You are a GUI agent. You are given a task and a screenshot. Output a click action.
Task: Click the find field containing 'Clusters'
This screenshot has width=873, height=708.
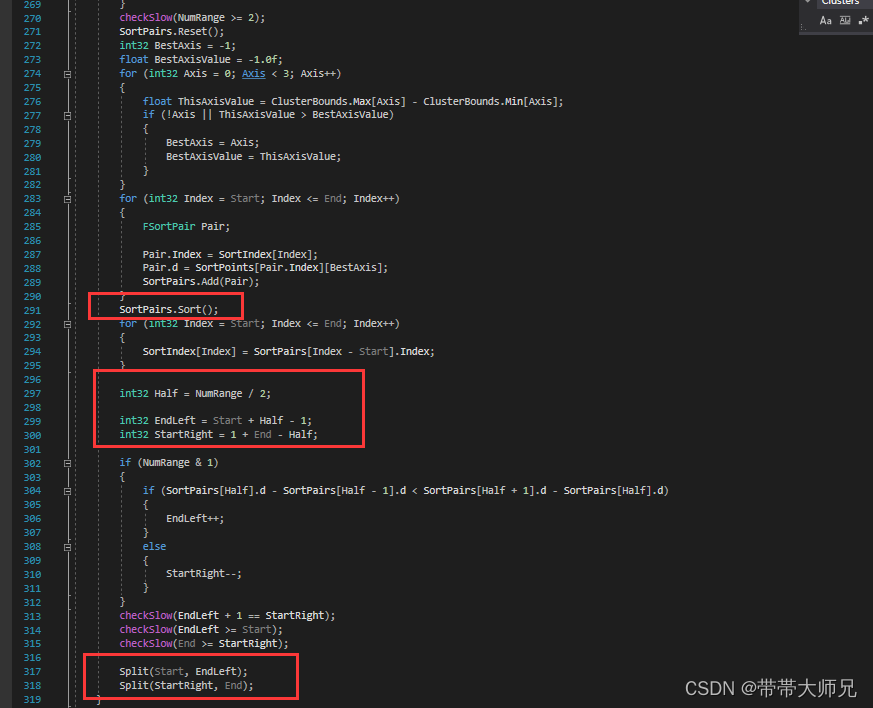(843, 3)
